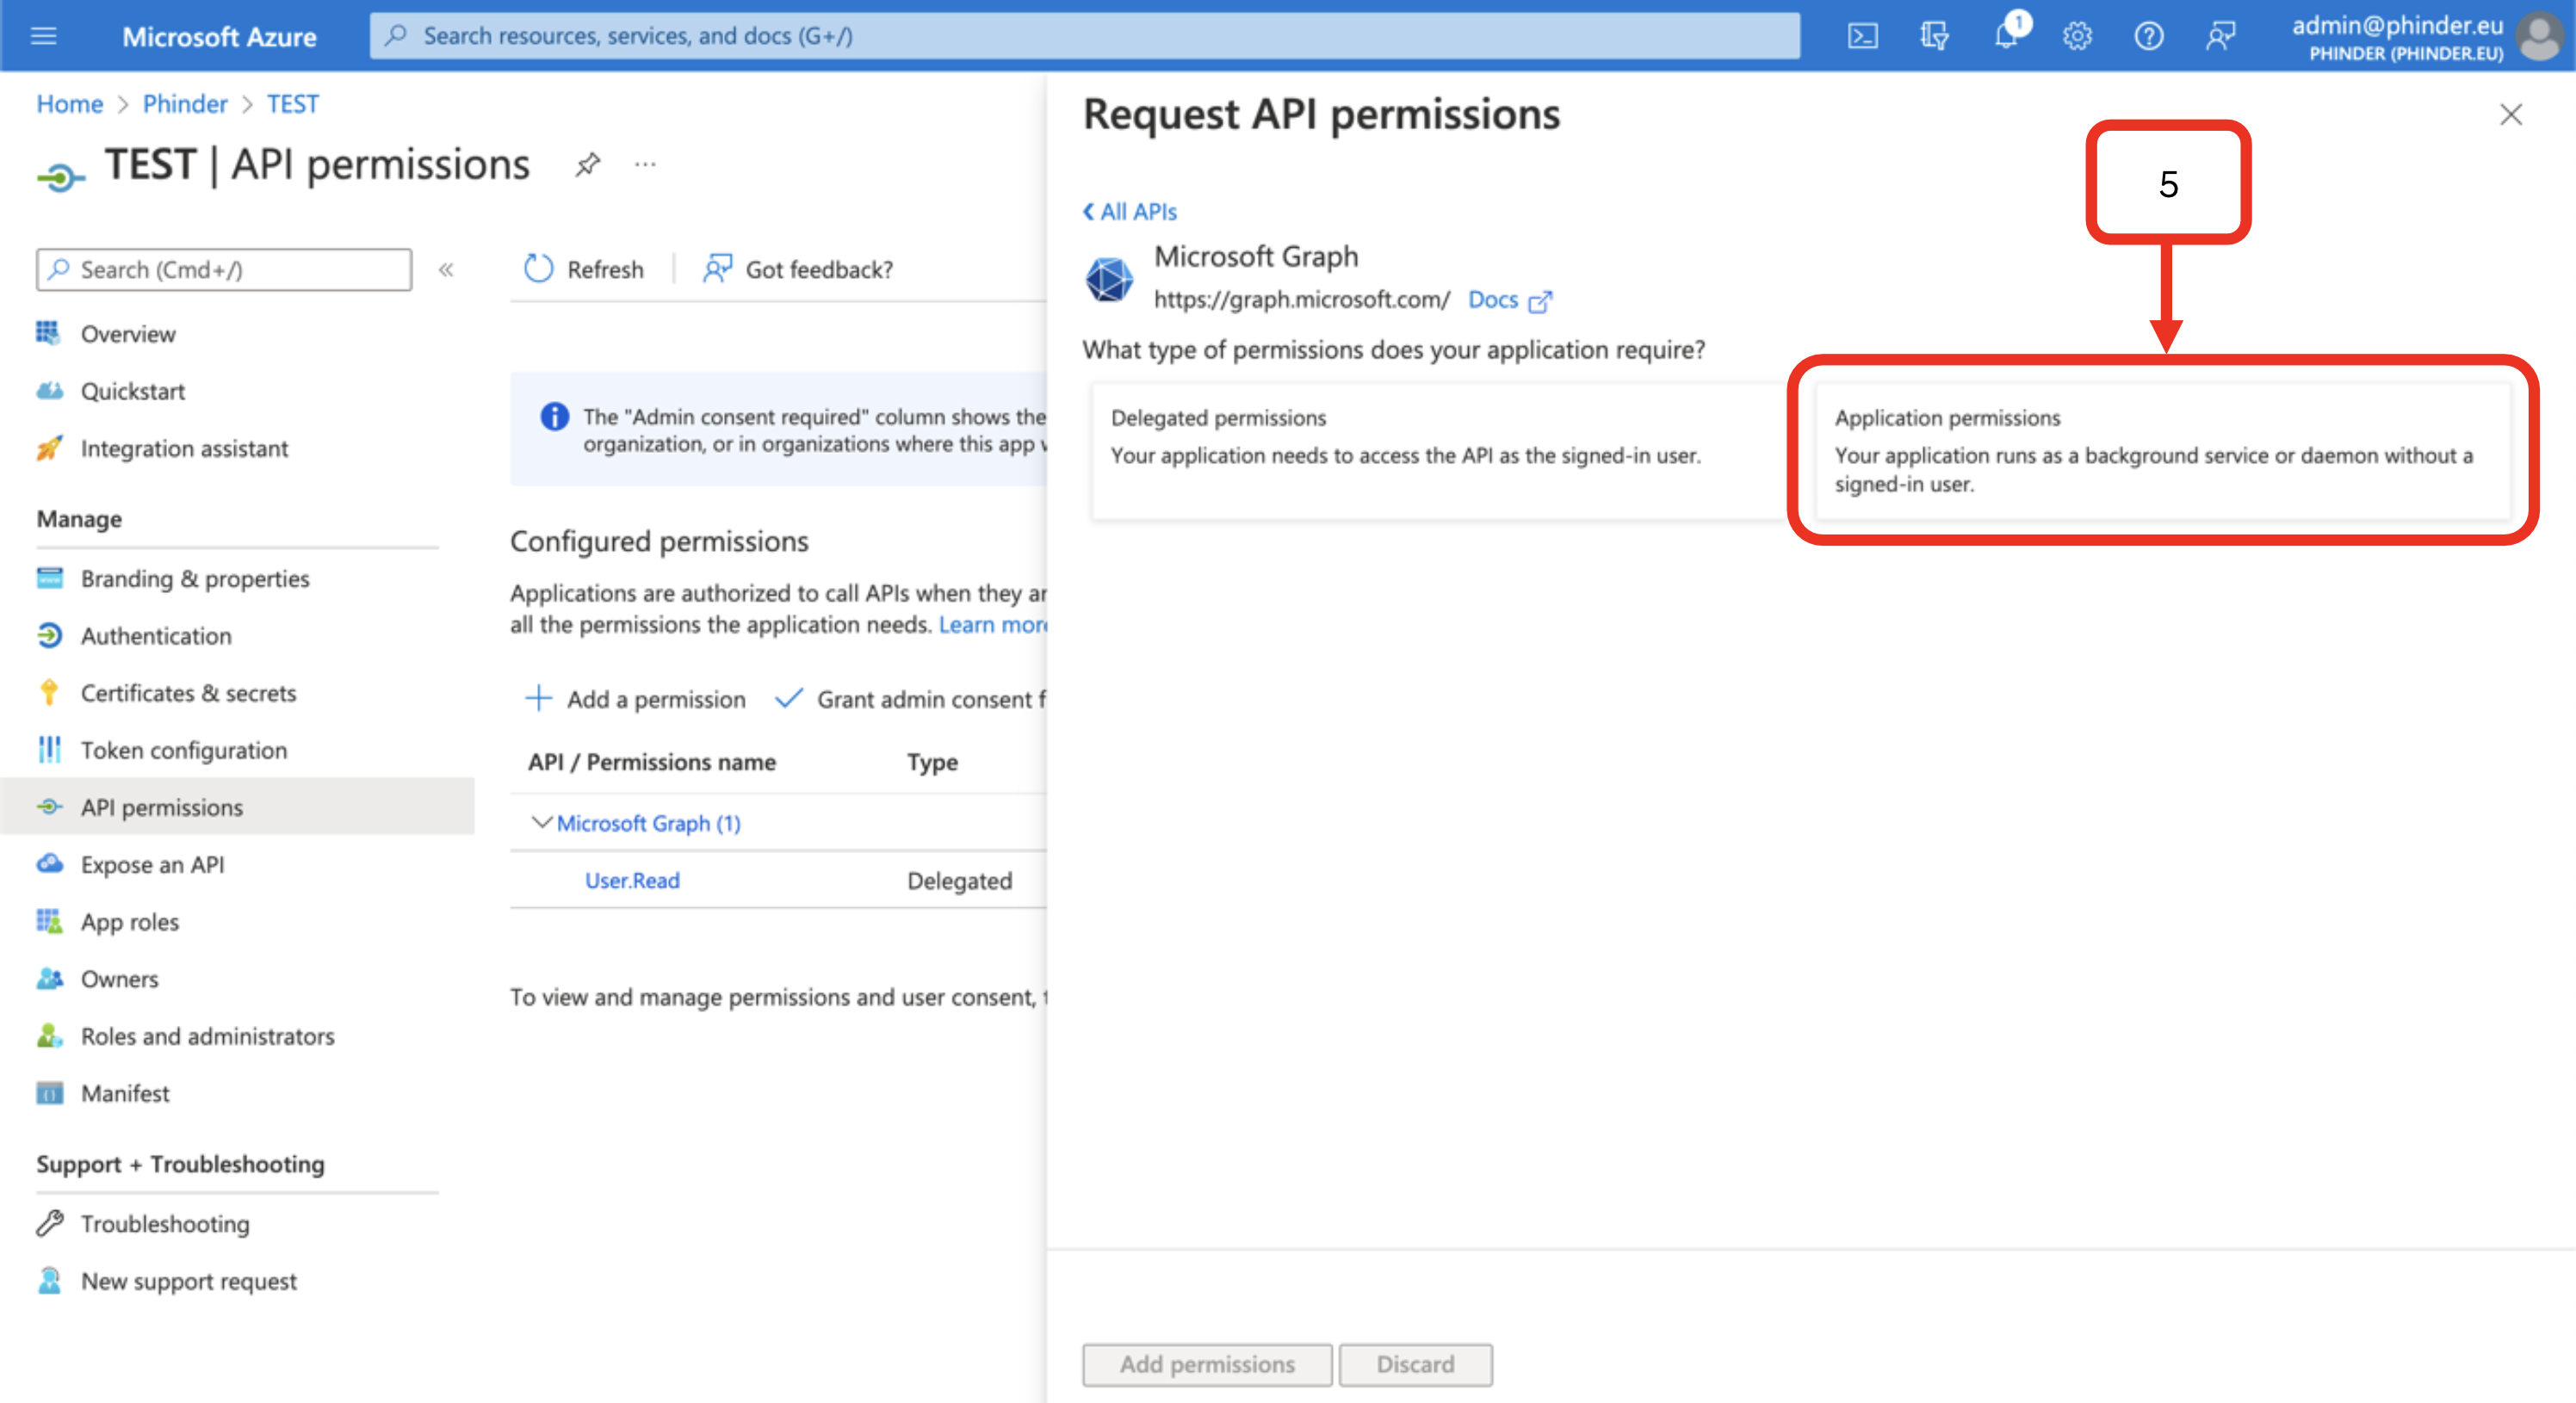
Task: Click Add a permission button
Action: pos(636,699)
